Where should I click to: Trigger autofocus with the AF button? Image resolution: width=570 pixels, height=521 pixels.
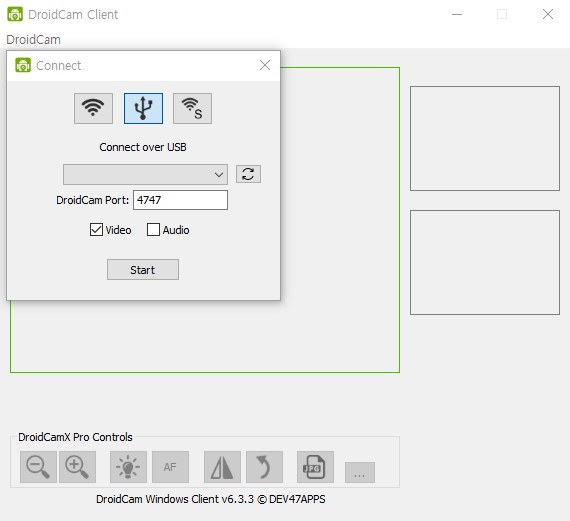coord(170,467)
